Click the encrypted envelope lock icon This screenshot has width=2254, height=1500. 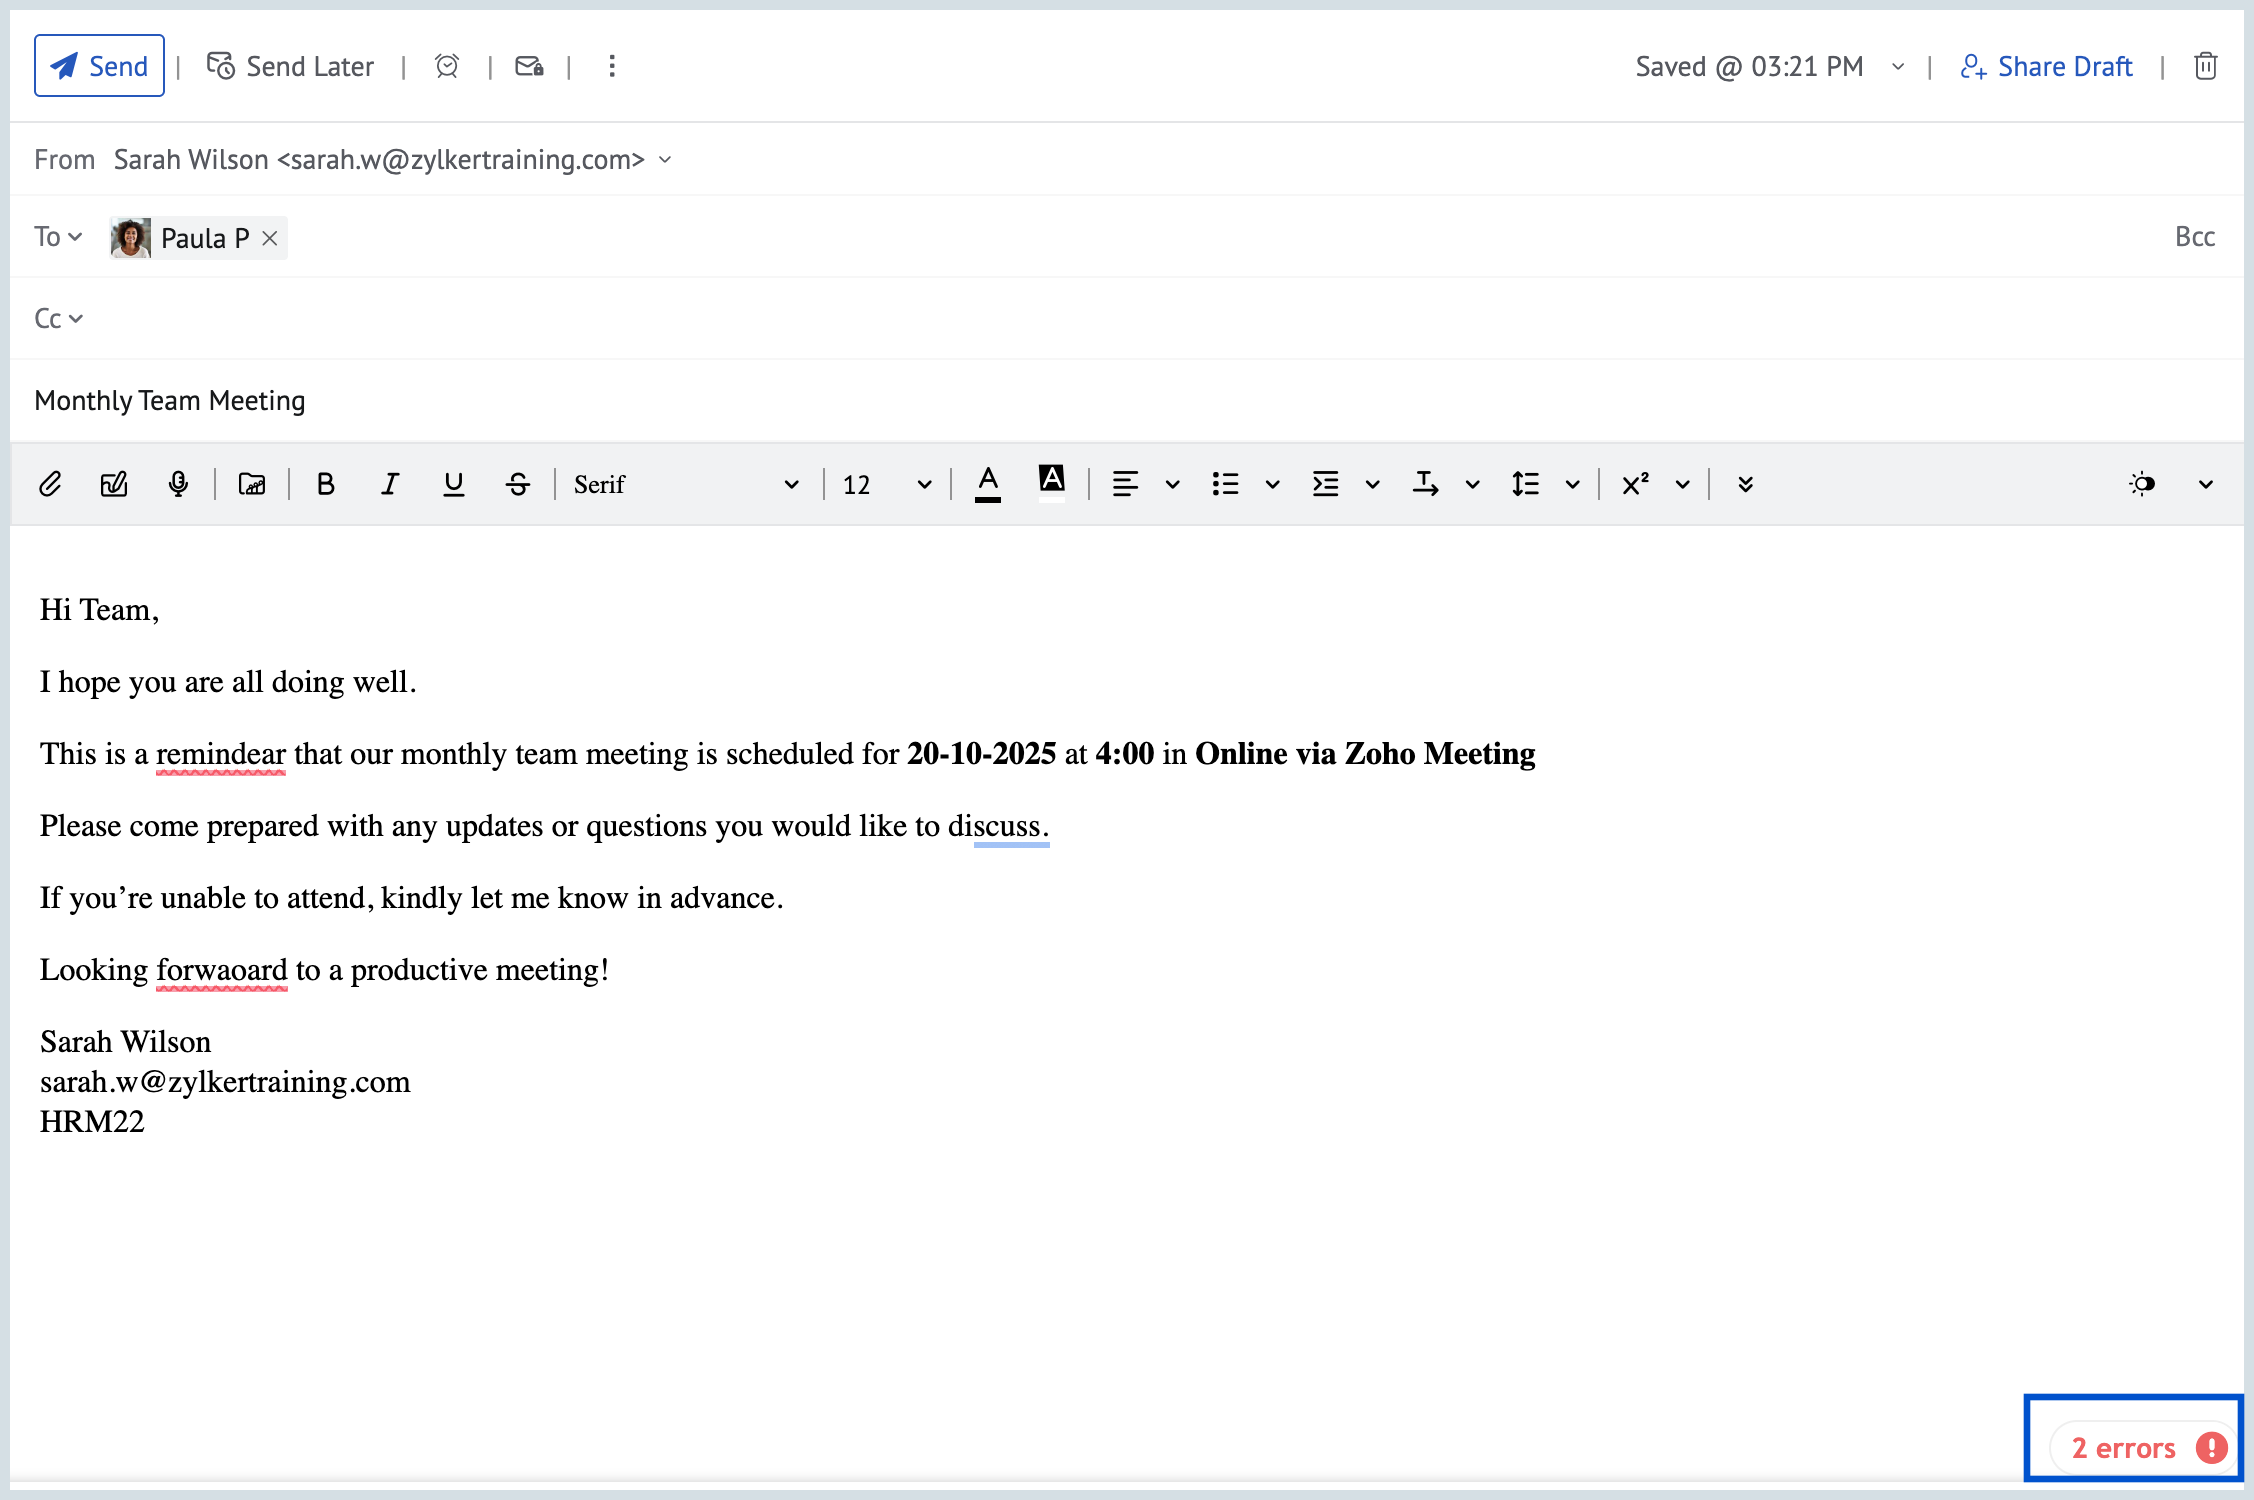[529, 66]
